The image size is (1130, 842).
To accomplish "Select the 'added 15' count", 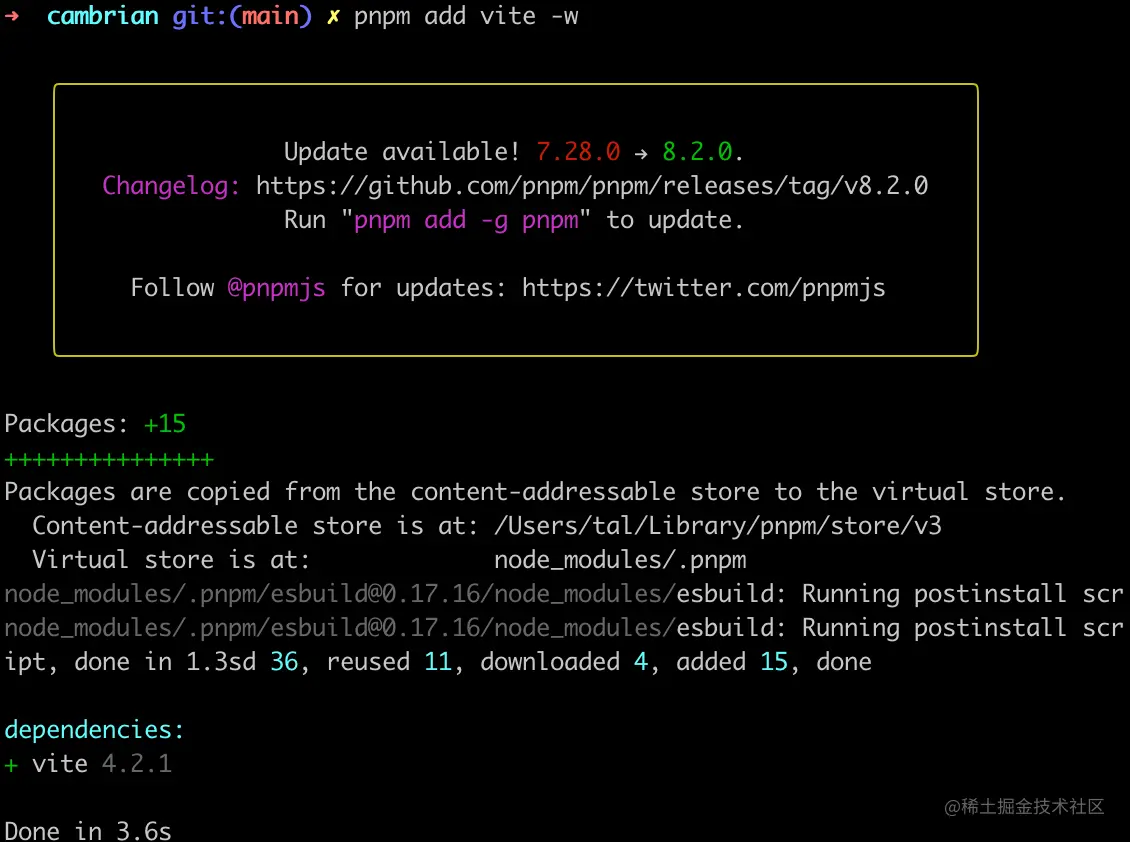I will point(731,662).
